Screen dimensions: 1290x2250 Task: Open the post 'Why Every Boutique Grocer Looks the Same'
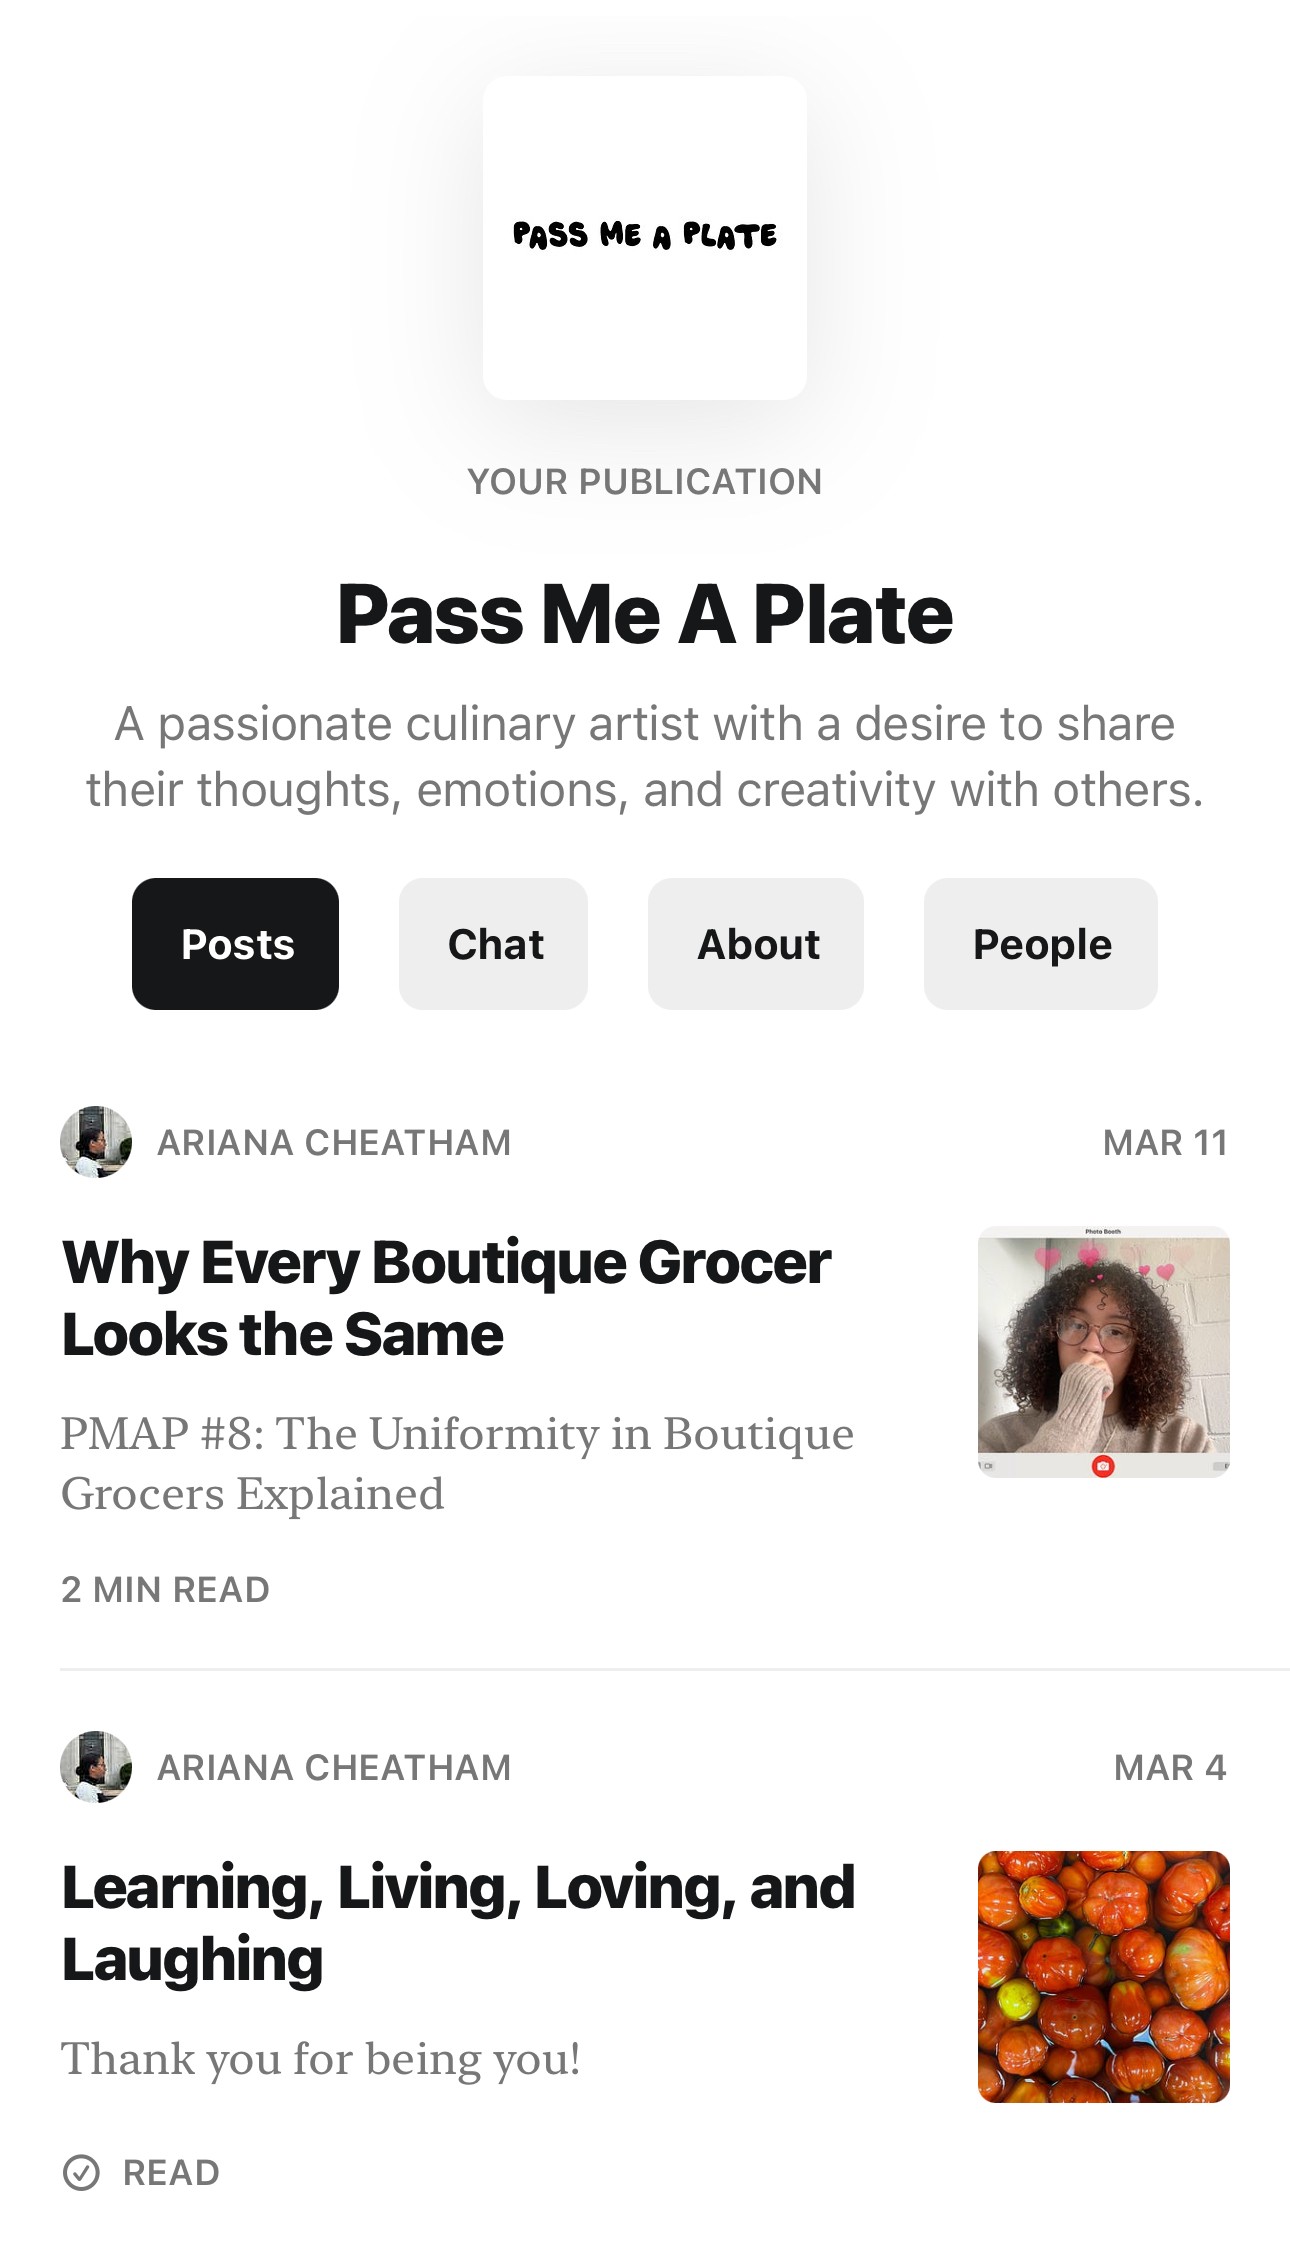click(x=446, y=1298)
